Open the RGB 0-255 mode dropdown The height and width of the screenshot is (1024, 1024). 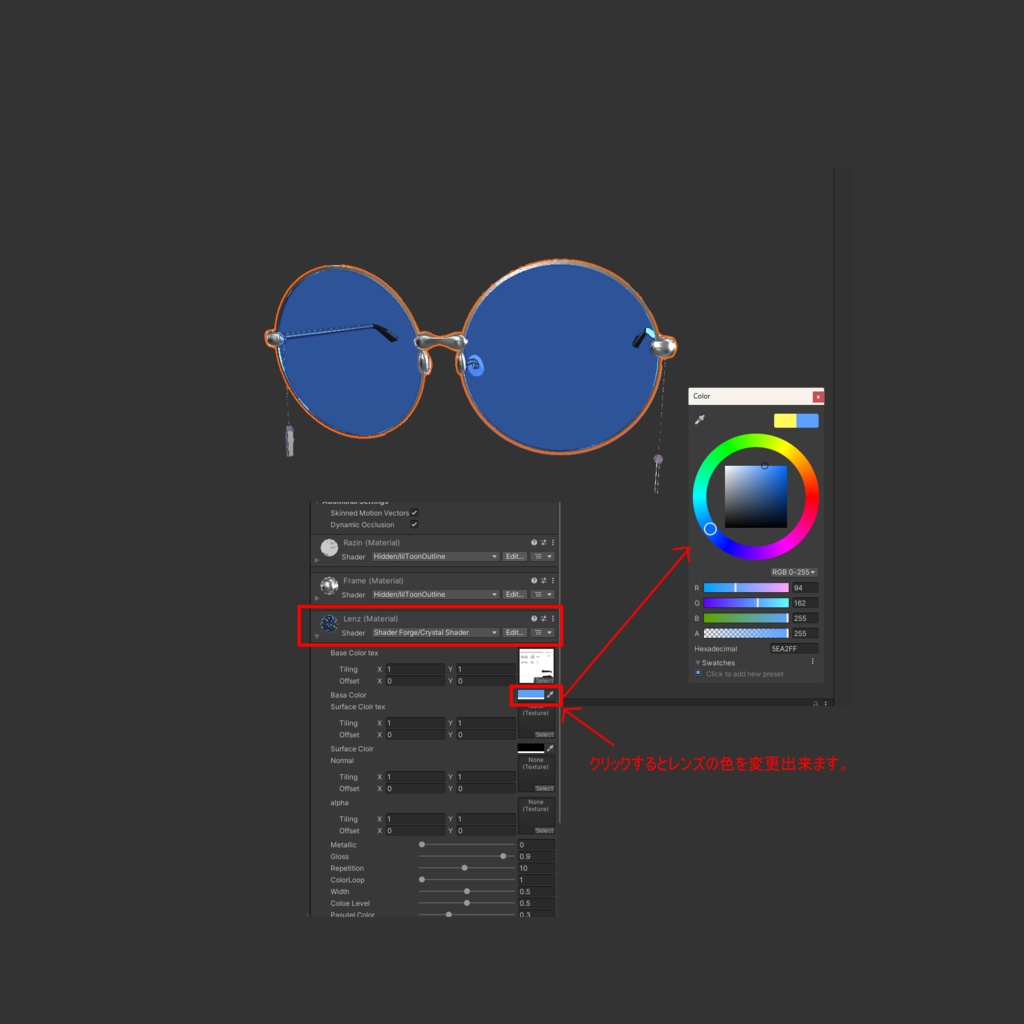click(793, 572)
